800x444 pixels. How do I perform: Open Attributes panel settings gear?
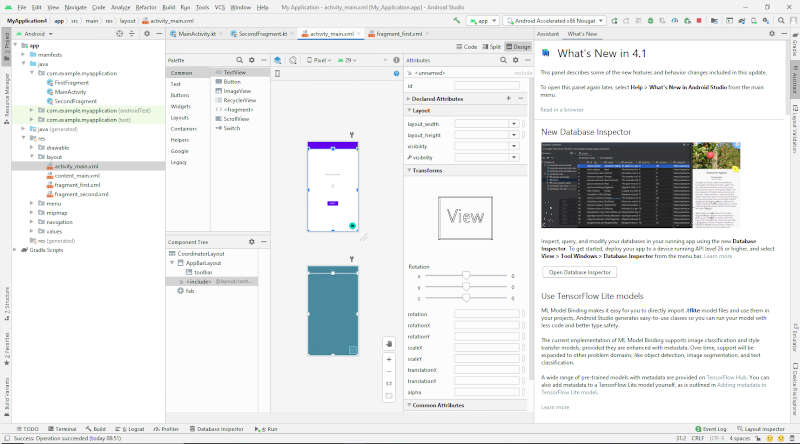point(516,60)
